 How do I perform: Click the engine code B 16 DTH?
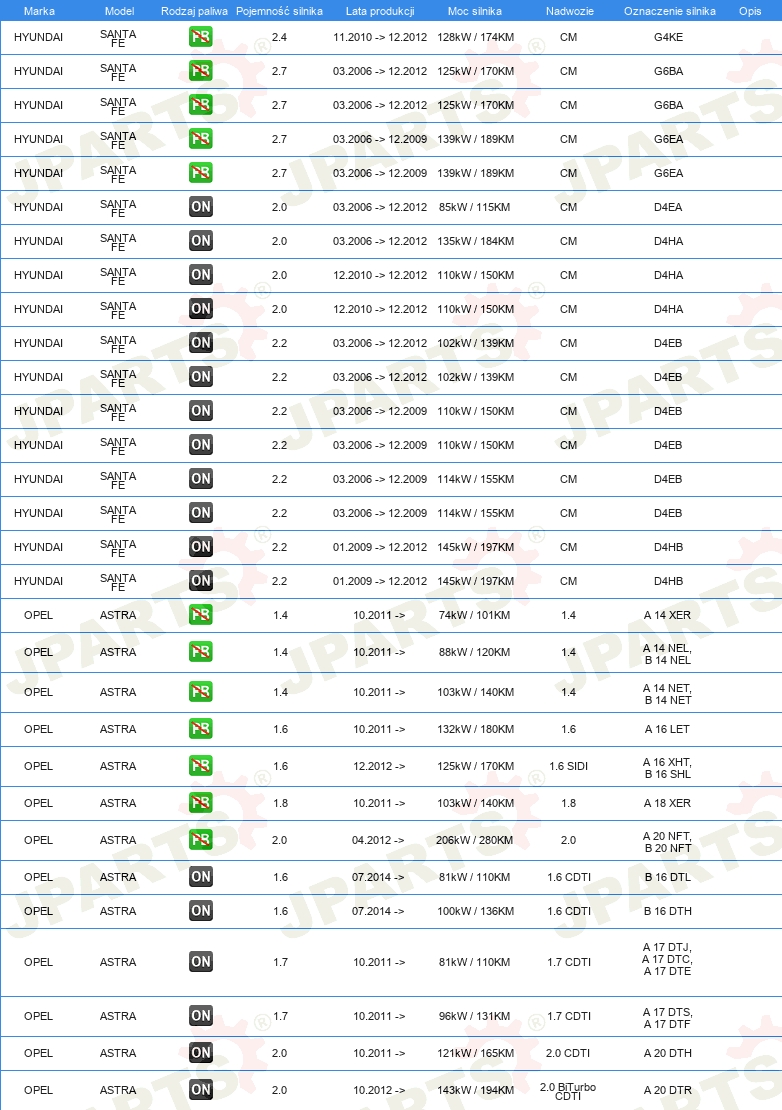click(x=667, y=911)
